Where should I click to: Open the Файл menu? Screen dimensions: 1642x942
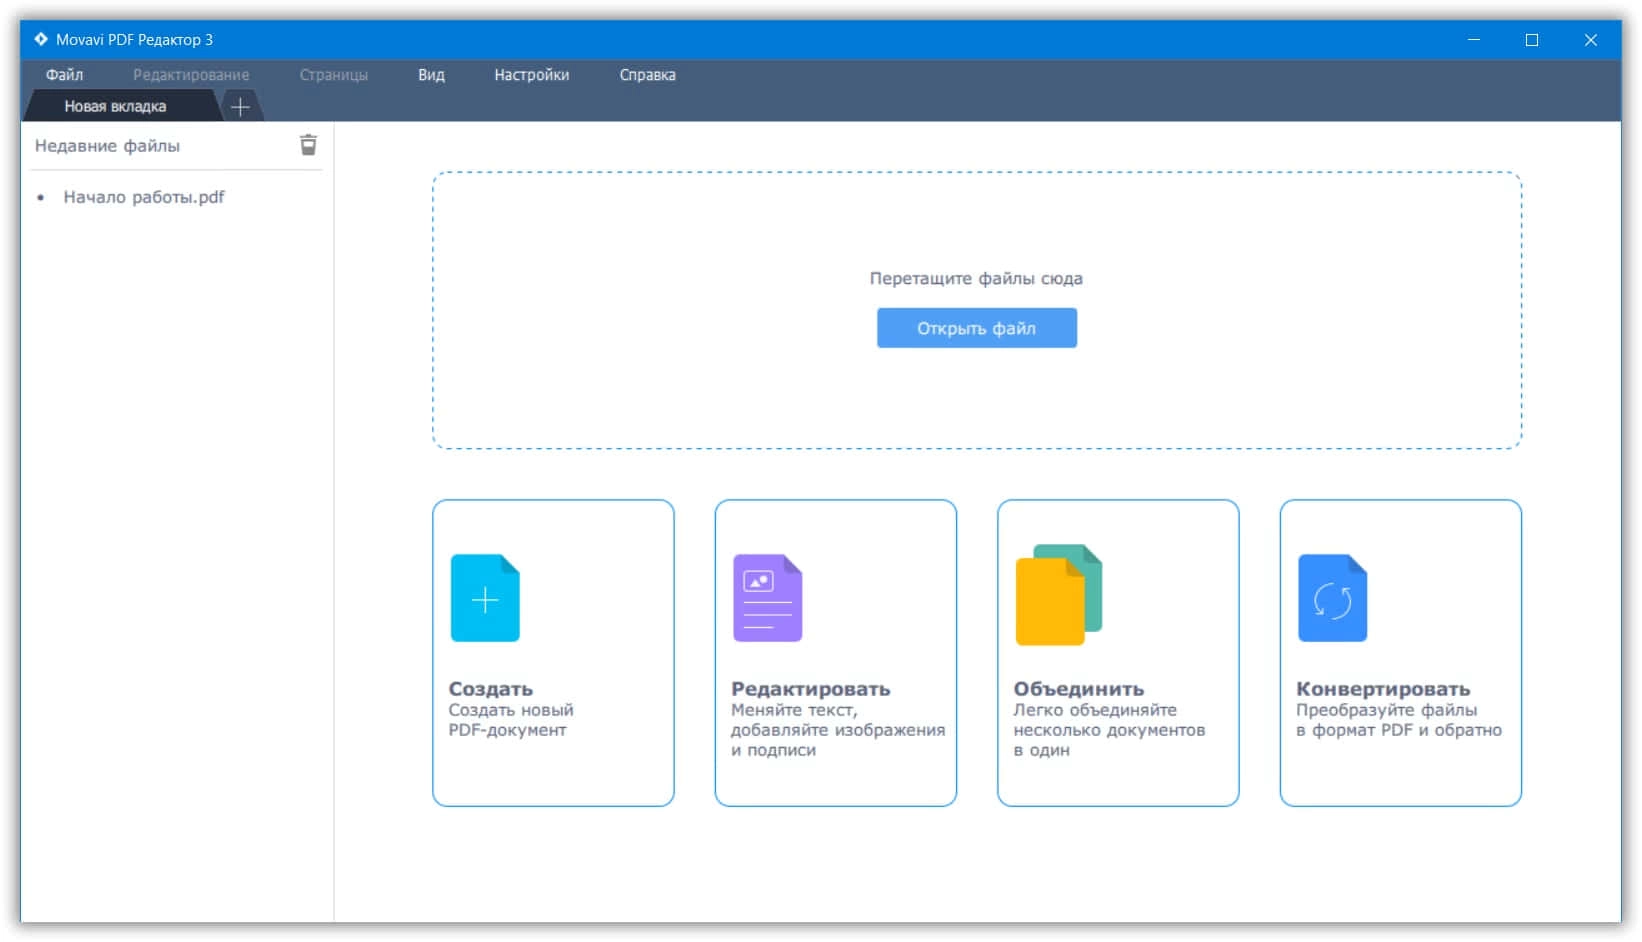click(64, 75)
